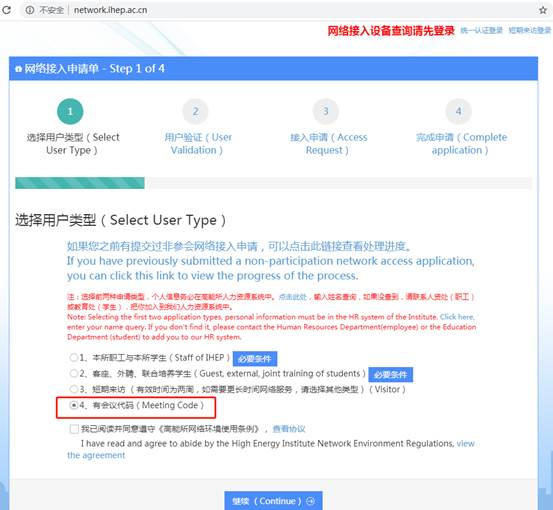Choose option 3 Visitor radio button
The height and width of the screenshot is (510, 553).
click(x=73, y=389)
